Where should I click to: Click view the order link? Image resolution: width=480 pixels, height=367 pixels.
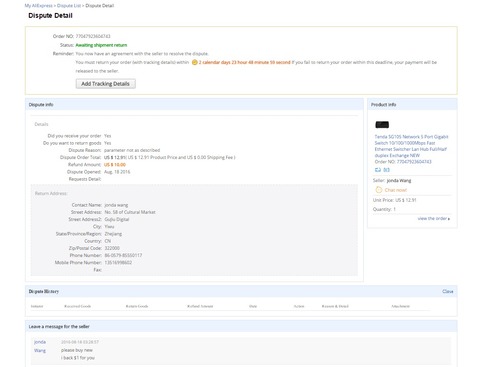(432, 218)
